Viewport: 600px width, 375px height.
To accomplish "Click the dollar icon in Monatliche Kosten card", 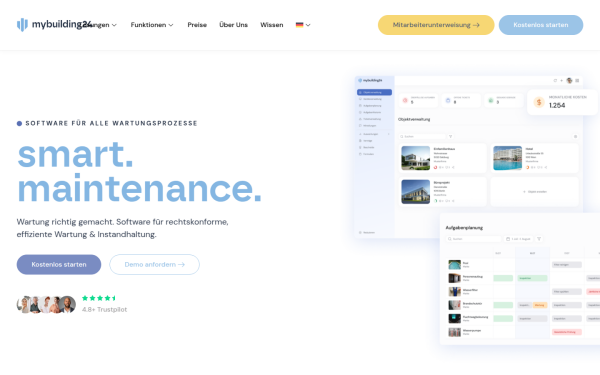I will (539, 102).
